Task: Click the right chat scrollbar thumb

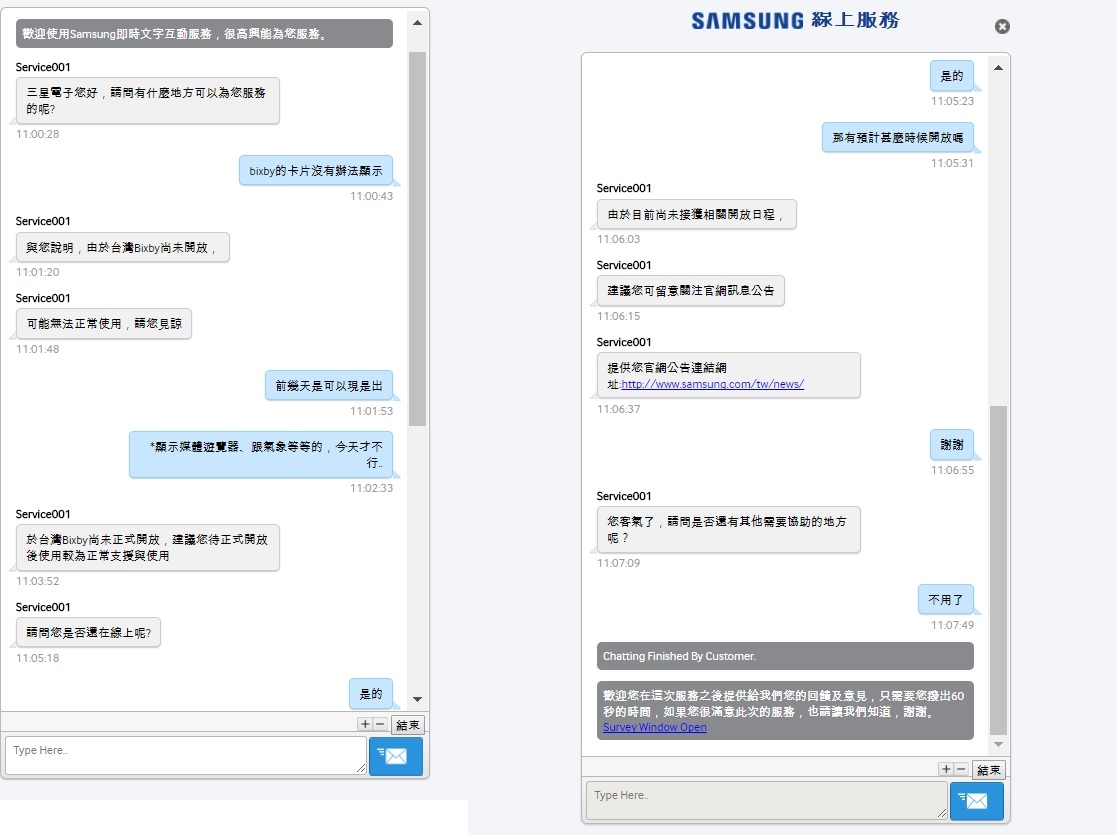Action: tap(999, 570)
